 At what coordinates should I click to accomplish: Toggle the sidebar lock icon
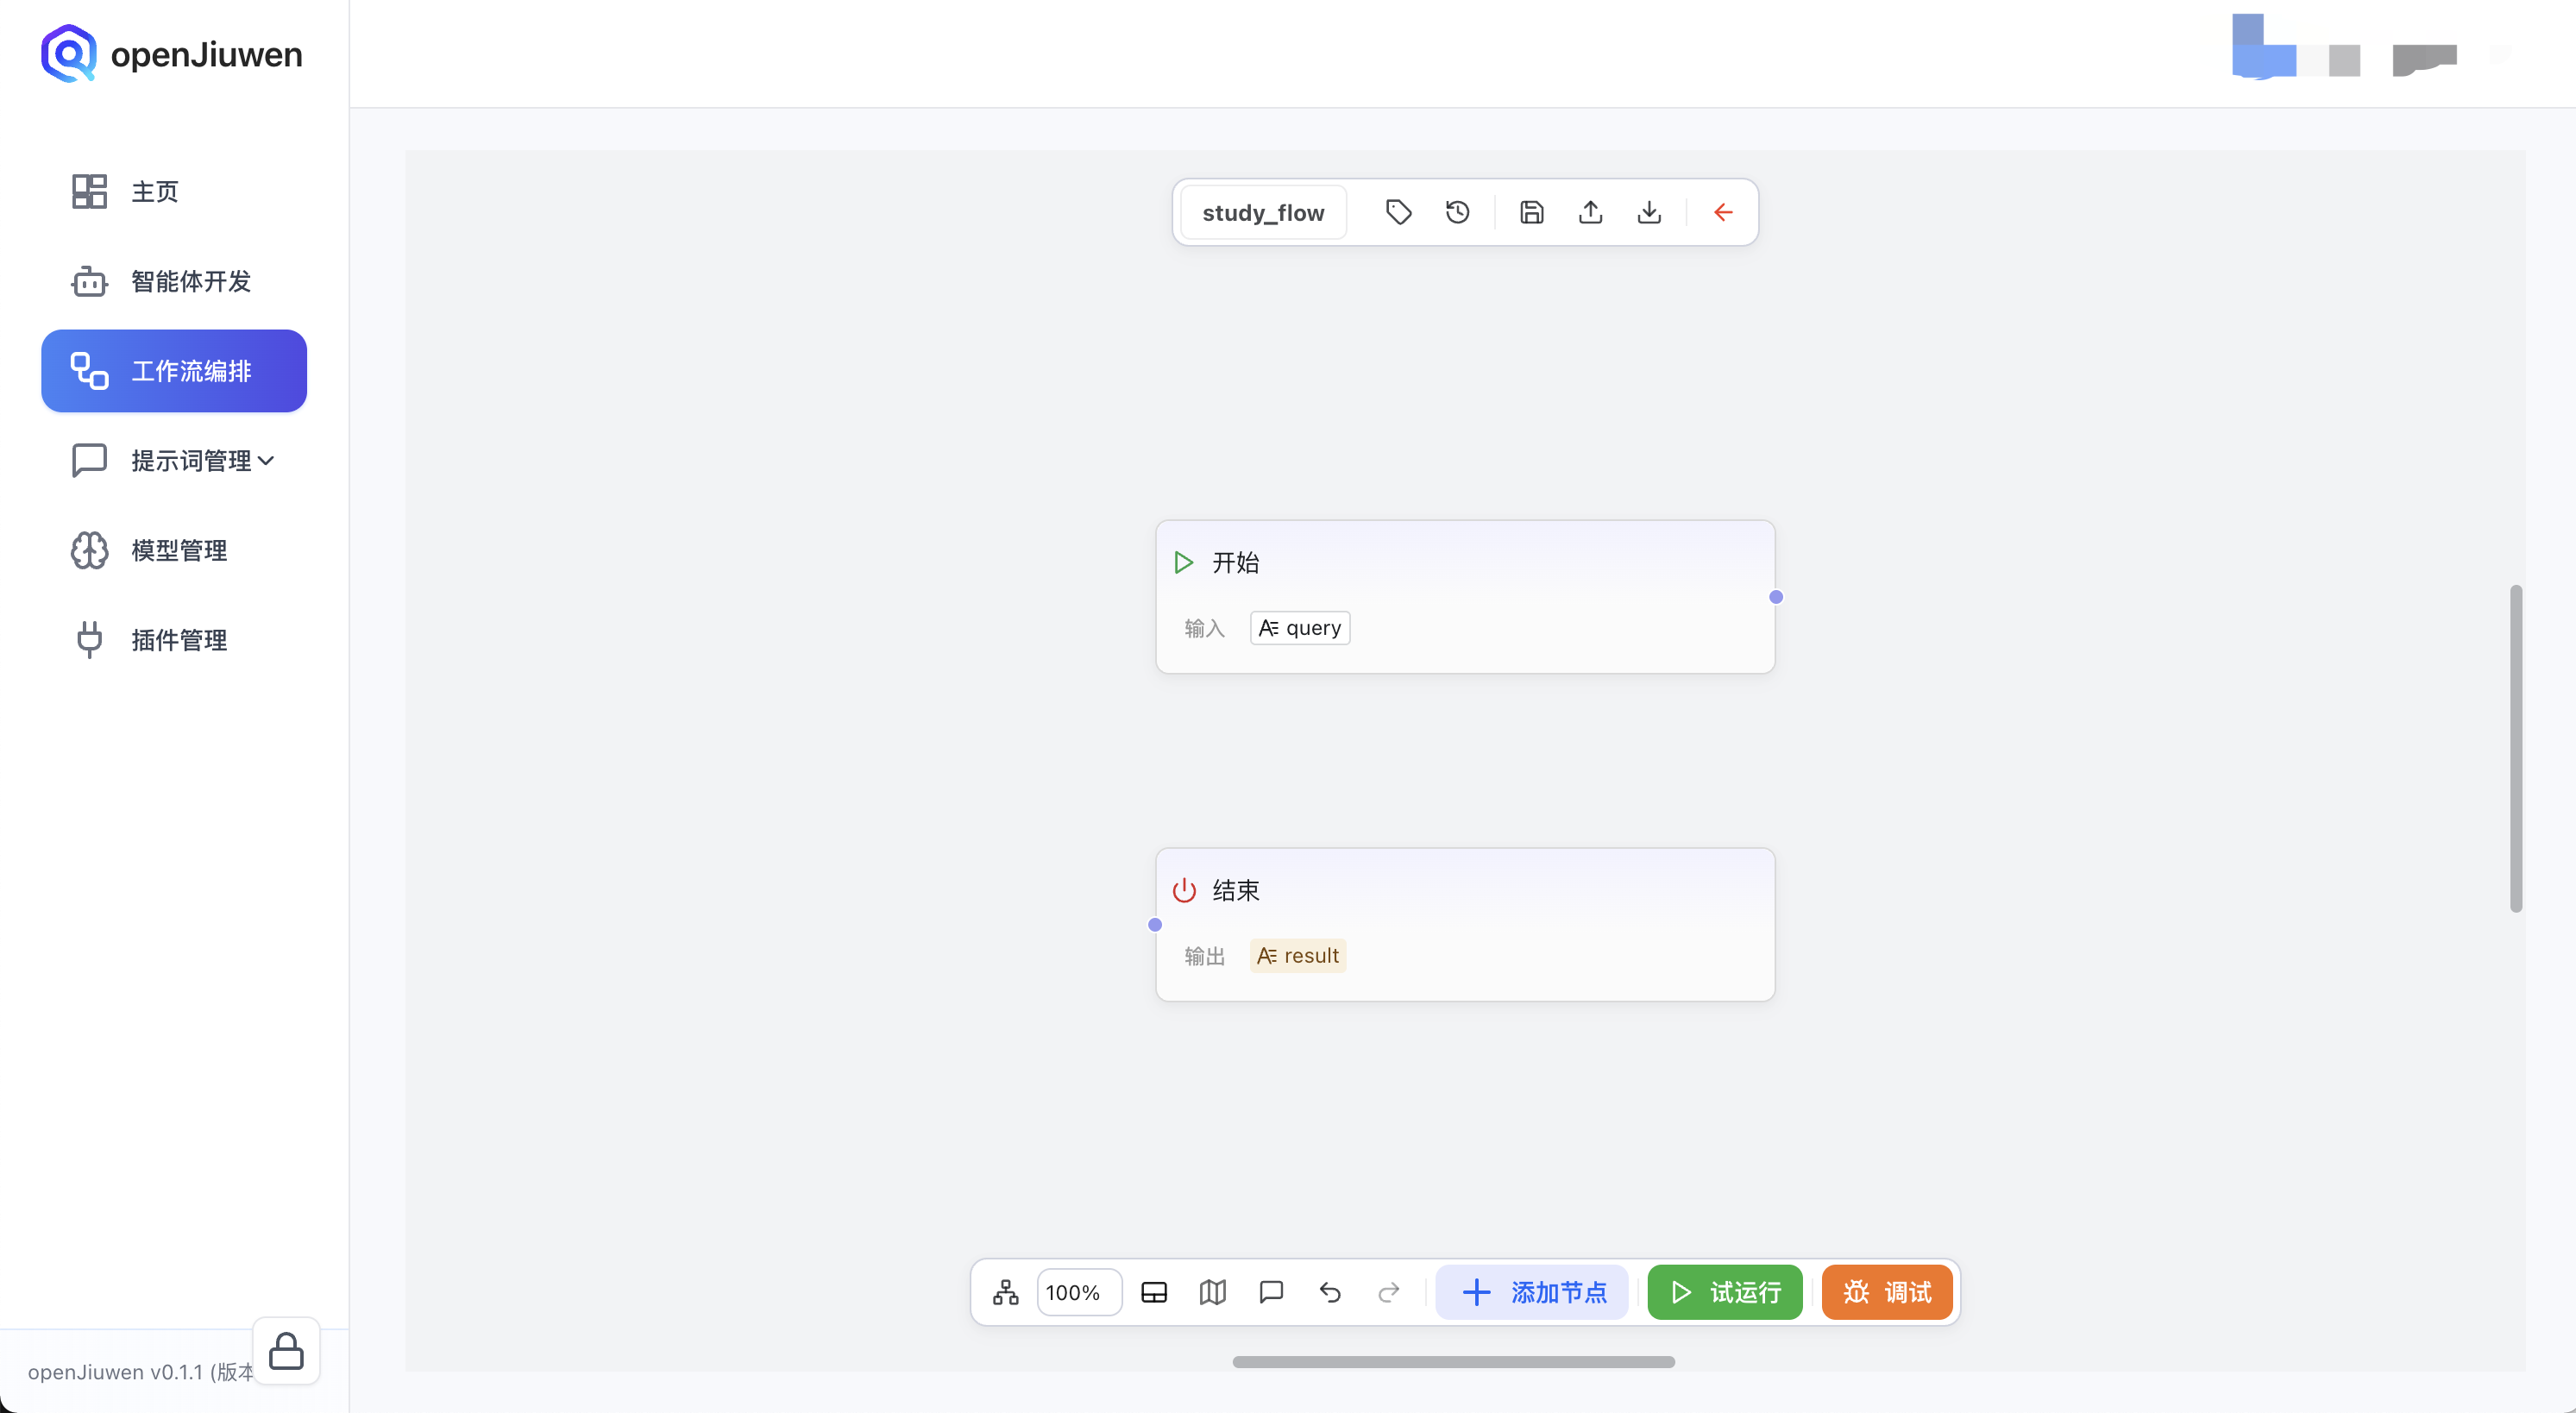click(286, 1351)
